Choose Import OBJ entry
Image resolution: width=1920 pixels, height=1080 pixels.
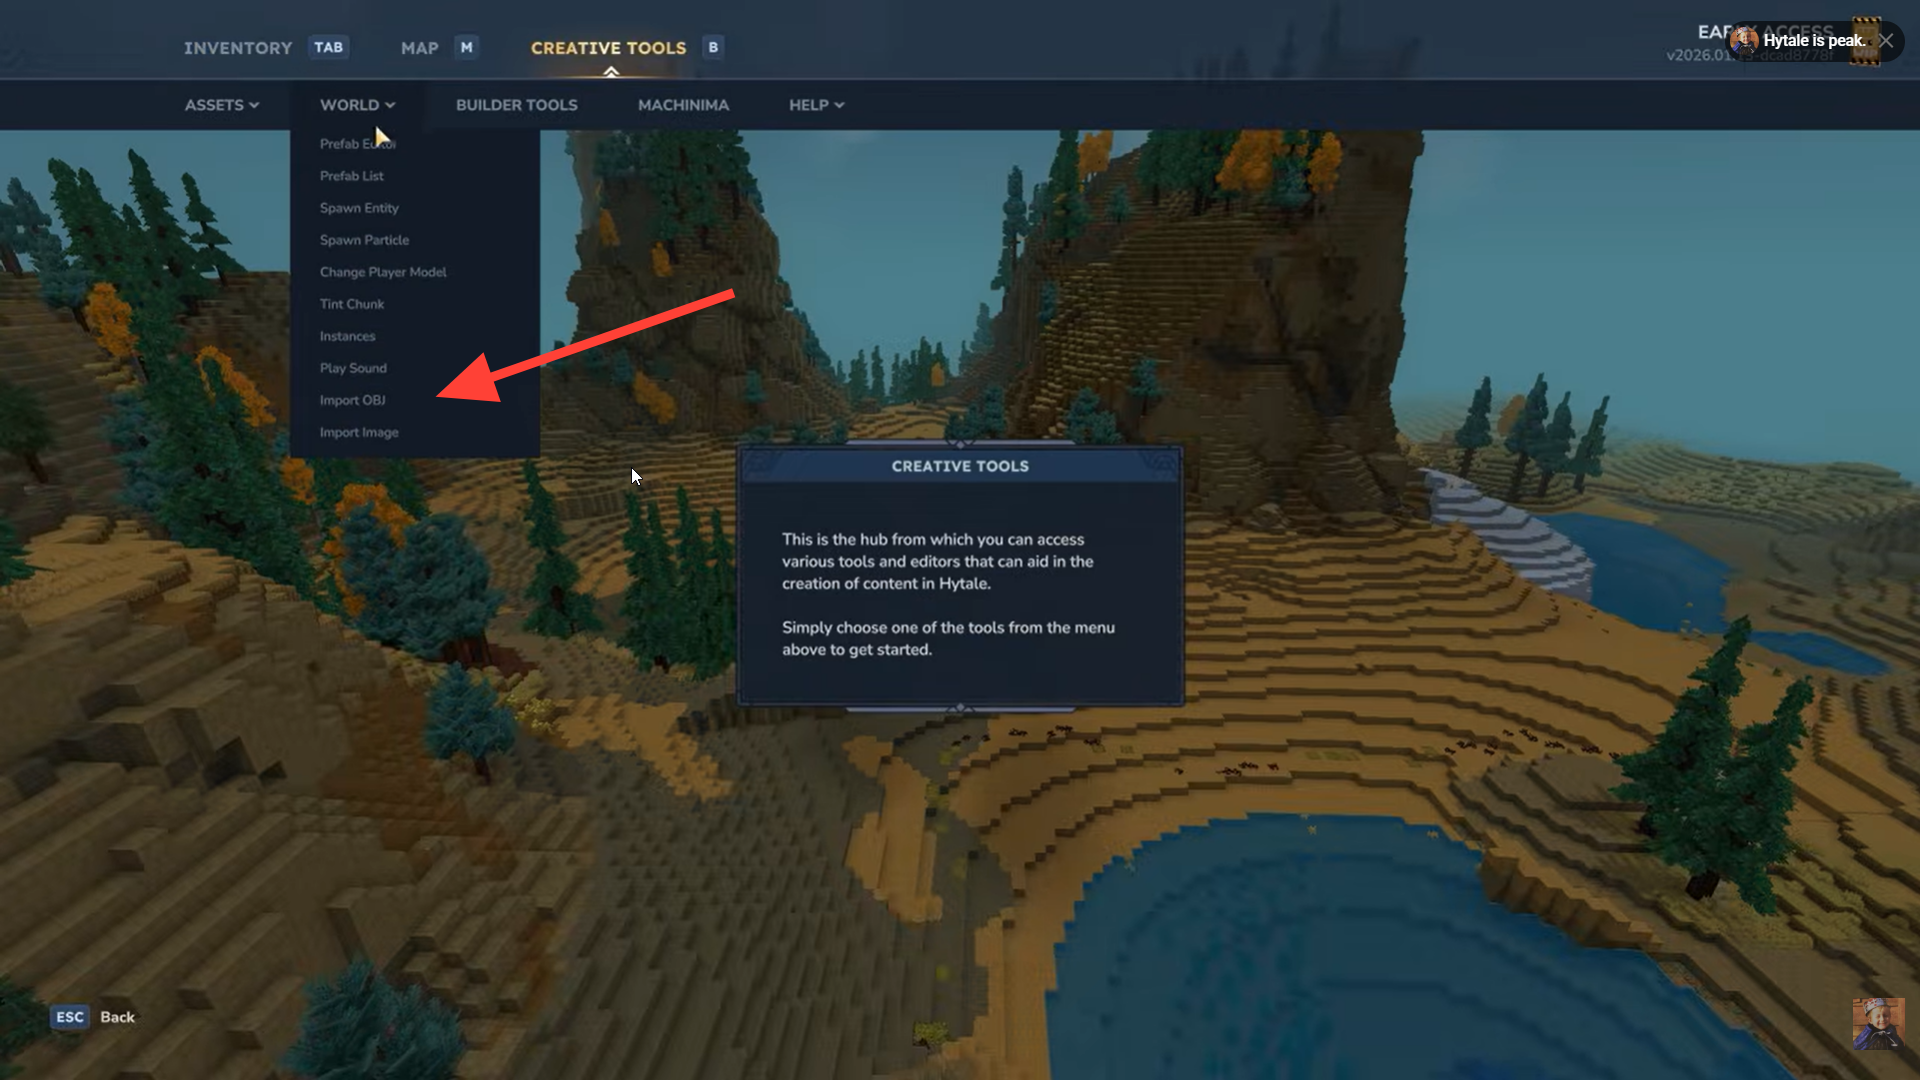pos(352,400)
